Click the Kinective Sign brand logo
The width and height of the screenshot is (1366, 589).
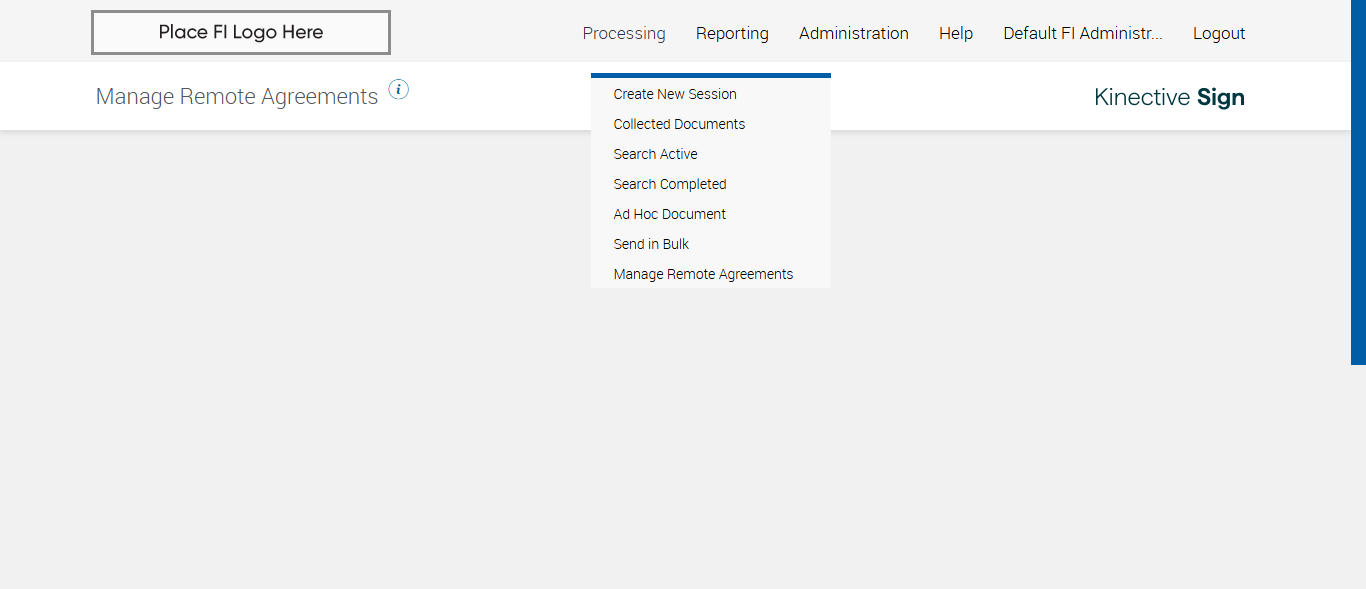click(x=1169, y=97)
